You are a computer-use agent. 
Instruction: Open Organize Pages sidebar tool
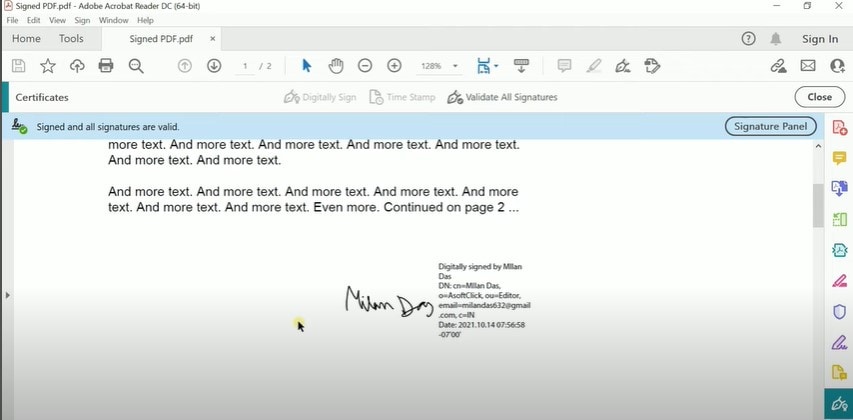click(840, 220)
